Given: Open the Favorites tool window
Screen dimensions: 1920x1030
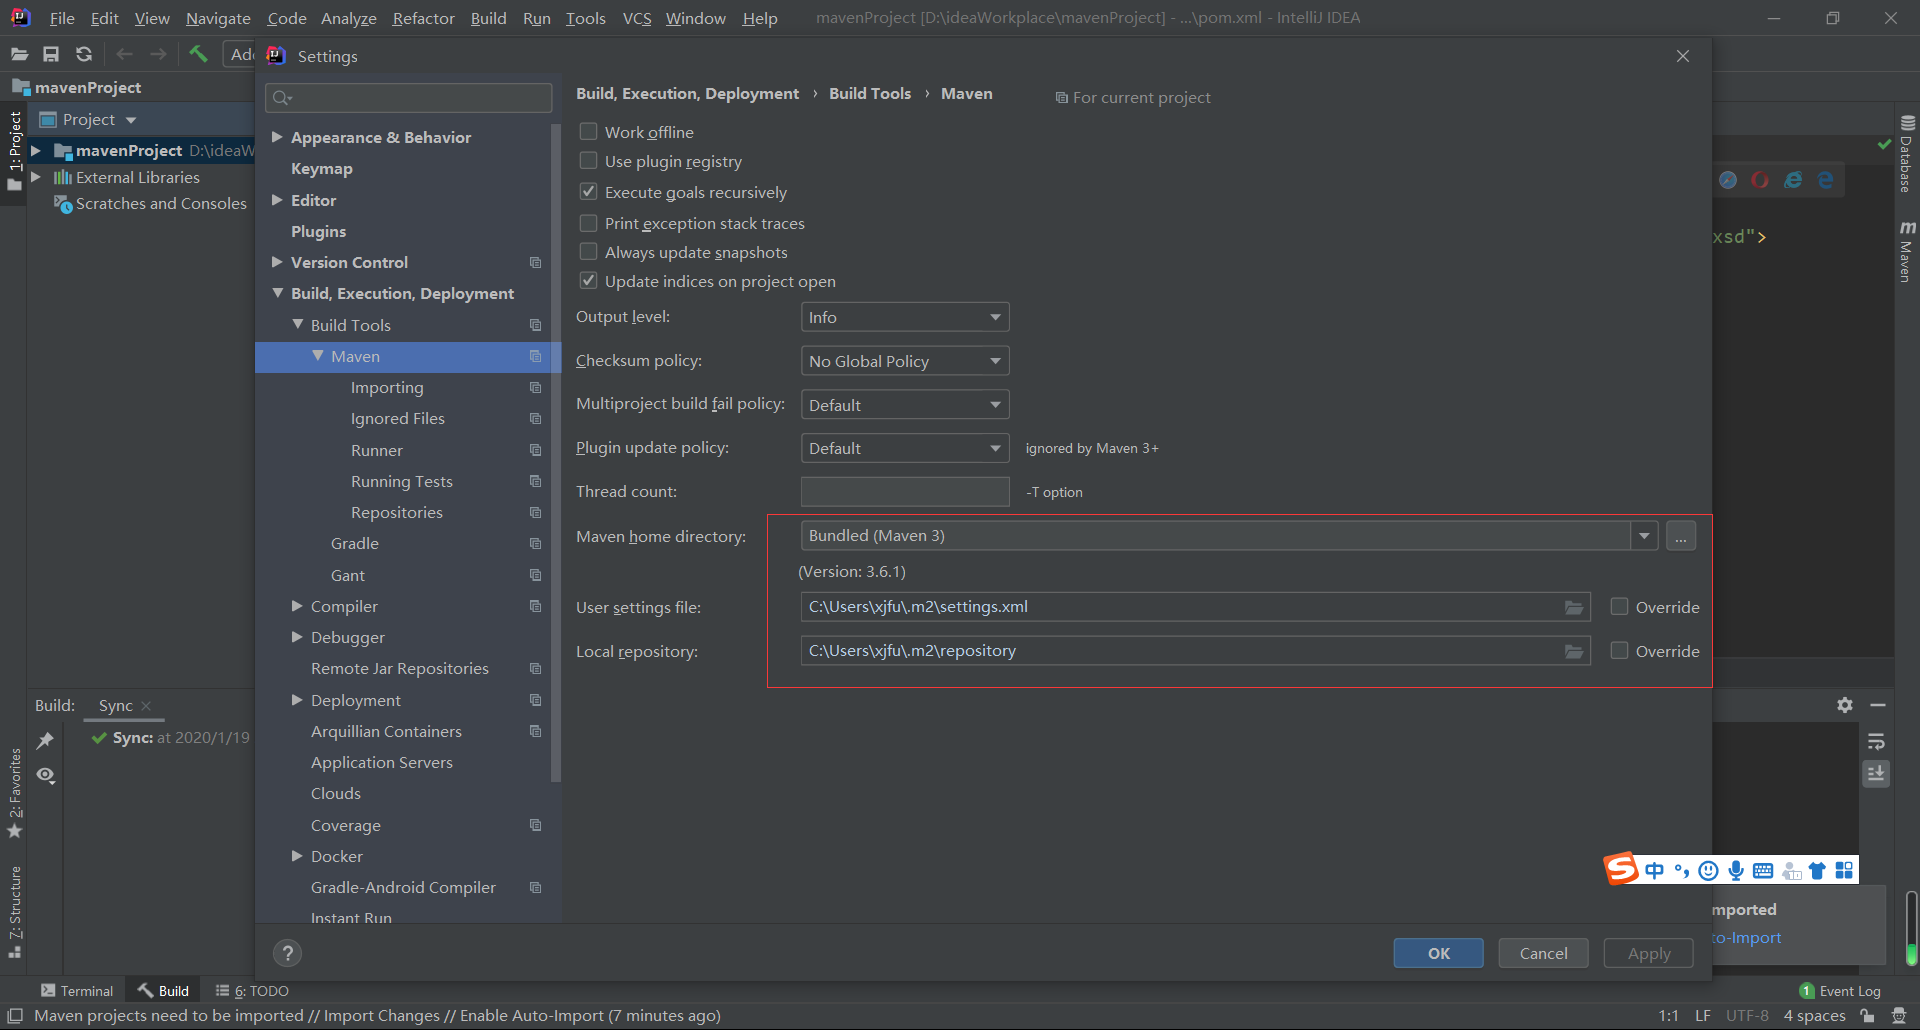Looking at the screenshot, I should tap(14, 793).
